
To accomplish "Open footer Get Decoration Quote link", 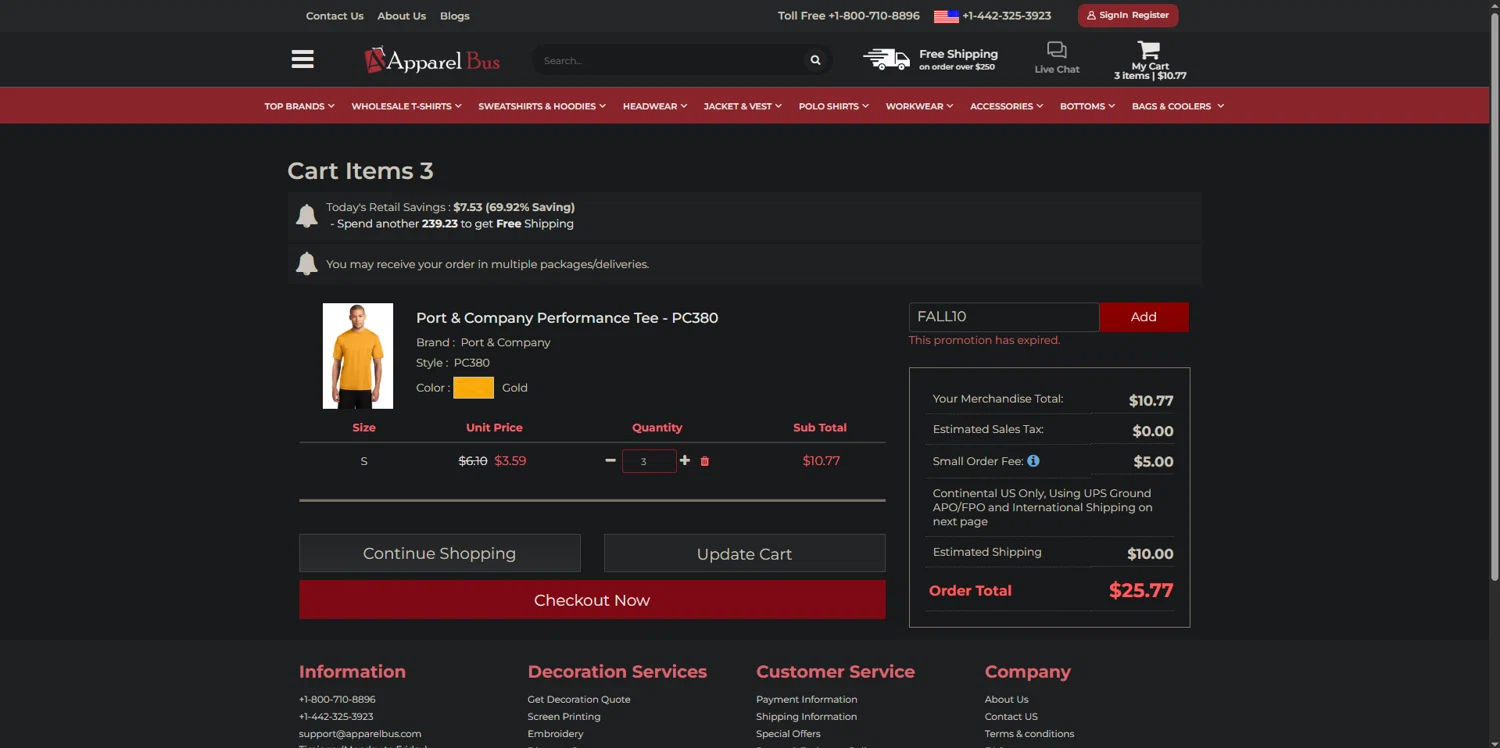I will coord(579,699).
